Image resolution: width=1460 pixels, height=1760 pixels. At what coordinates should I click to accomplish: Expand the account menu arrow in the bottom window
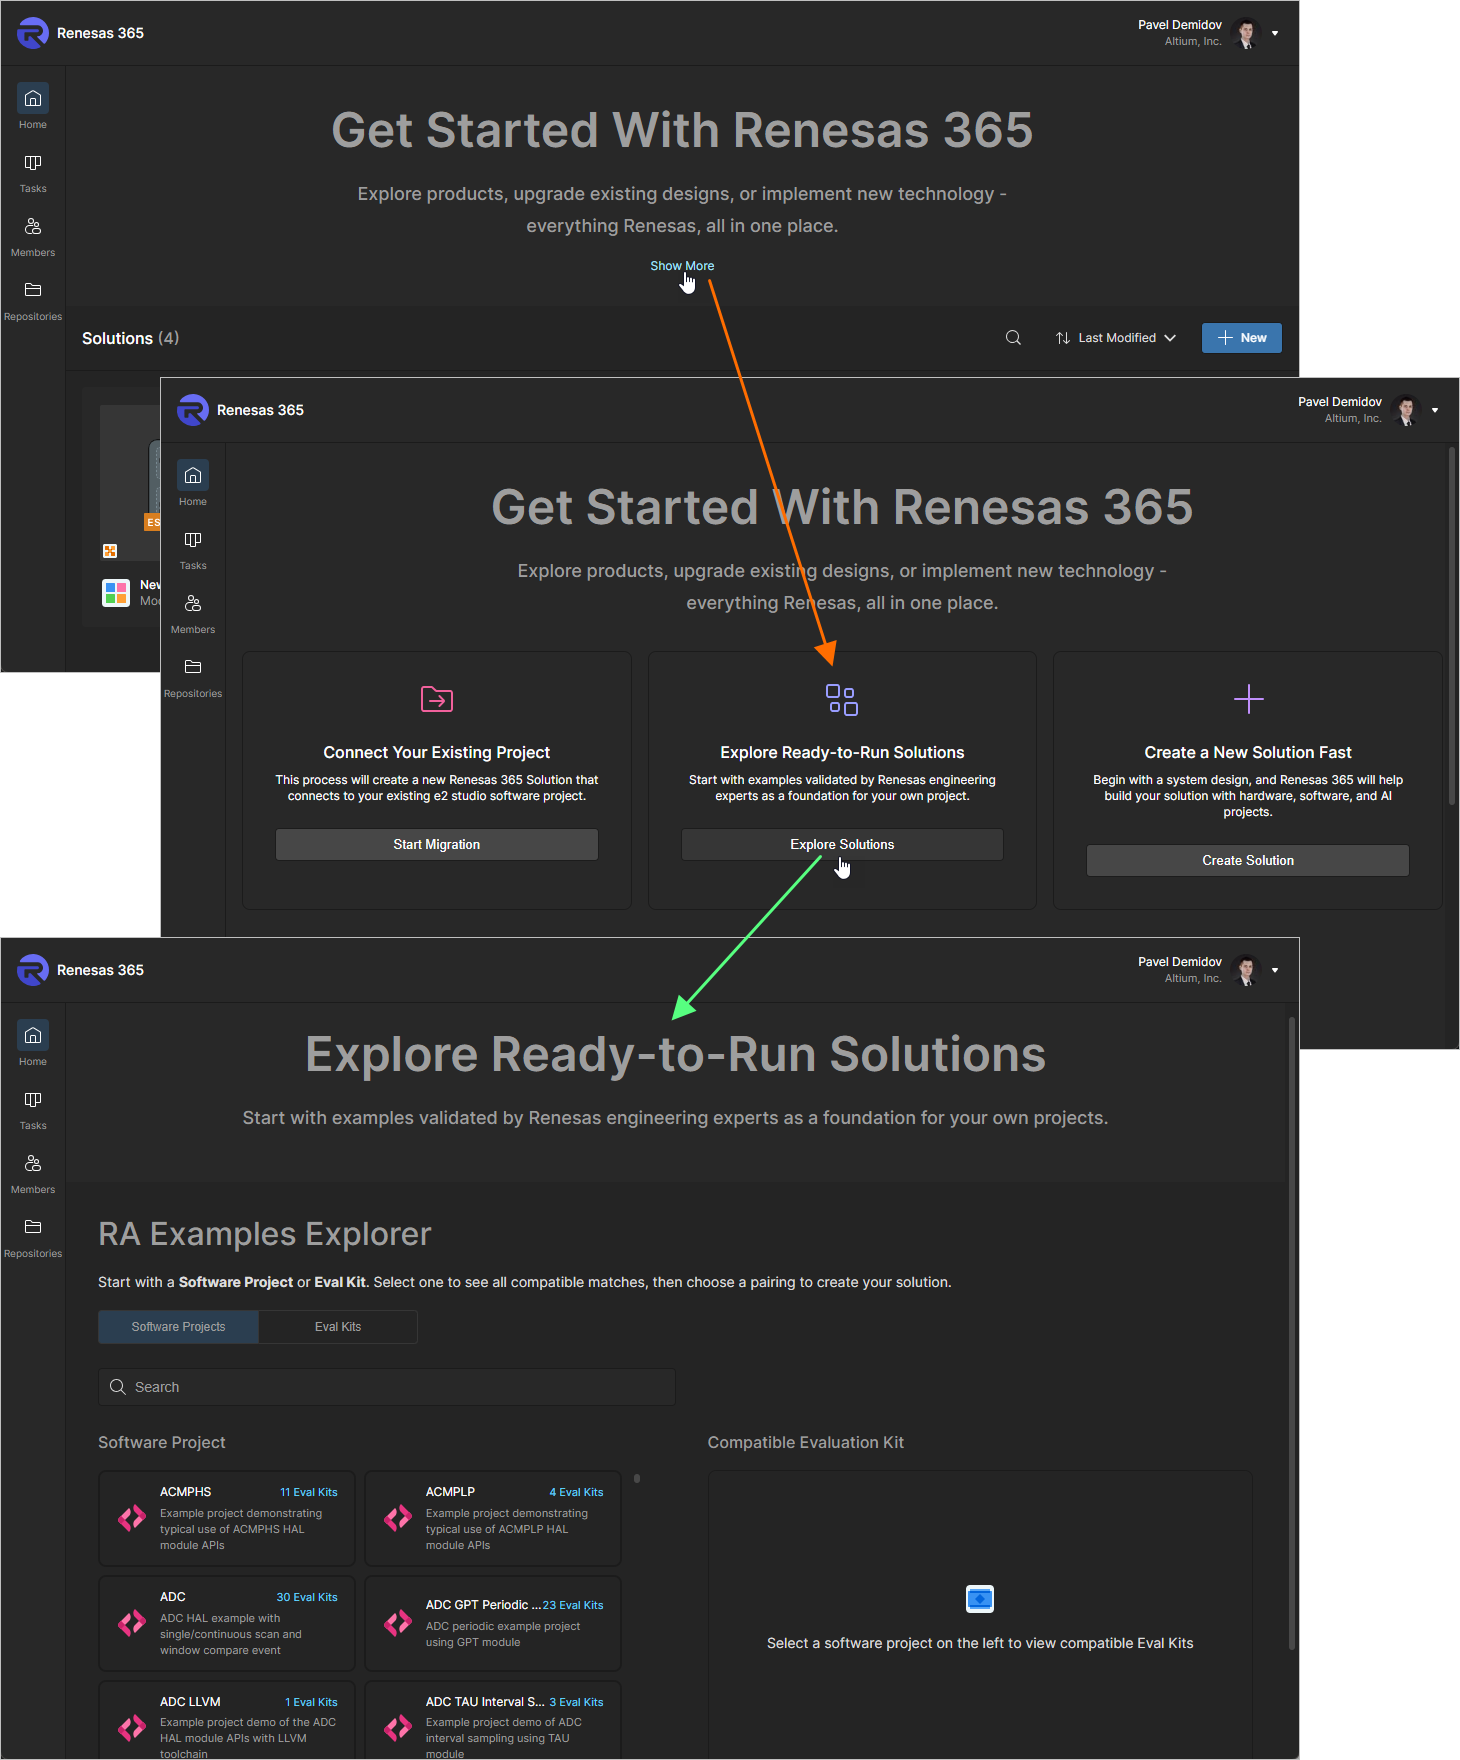pyautogui.click(x=1275, y=970)
